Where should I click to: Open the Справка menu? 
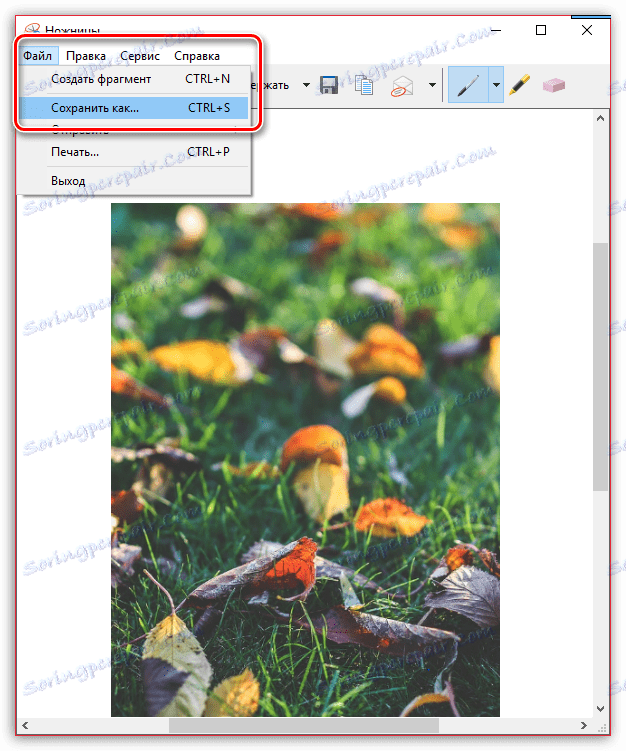coord(197,56)
